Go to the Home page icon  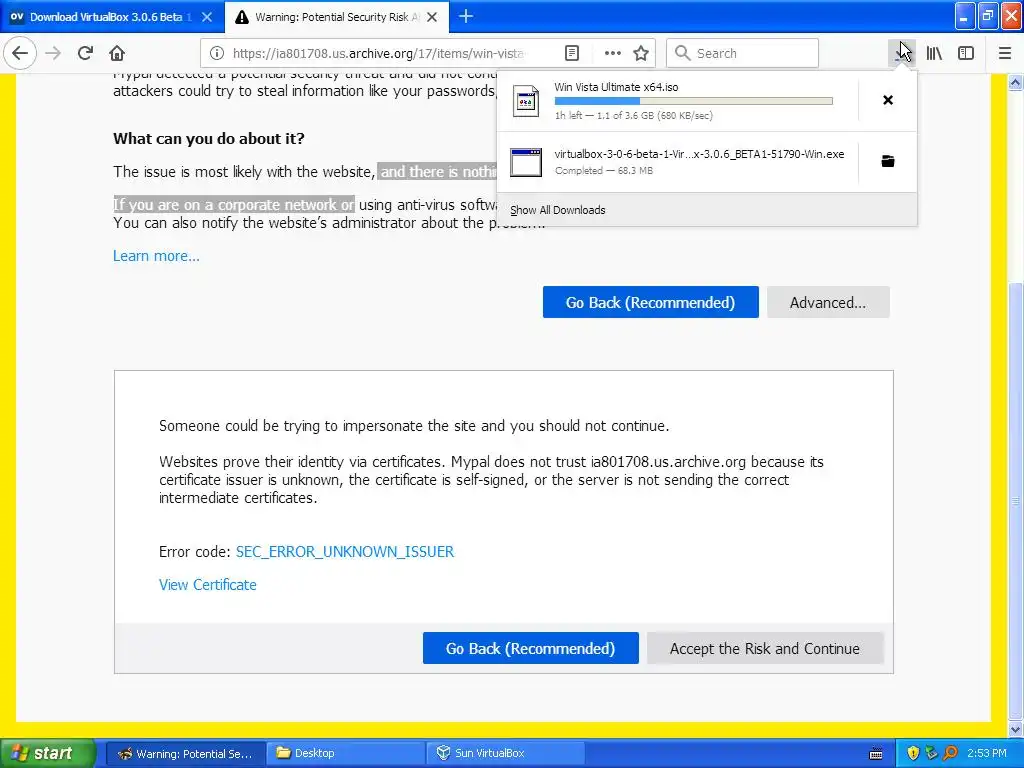point(117,53)
